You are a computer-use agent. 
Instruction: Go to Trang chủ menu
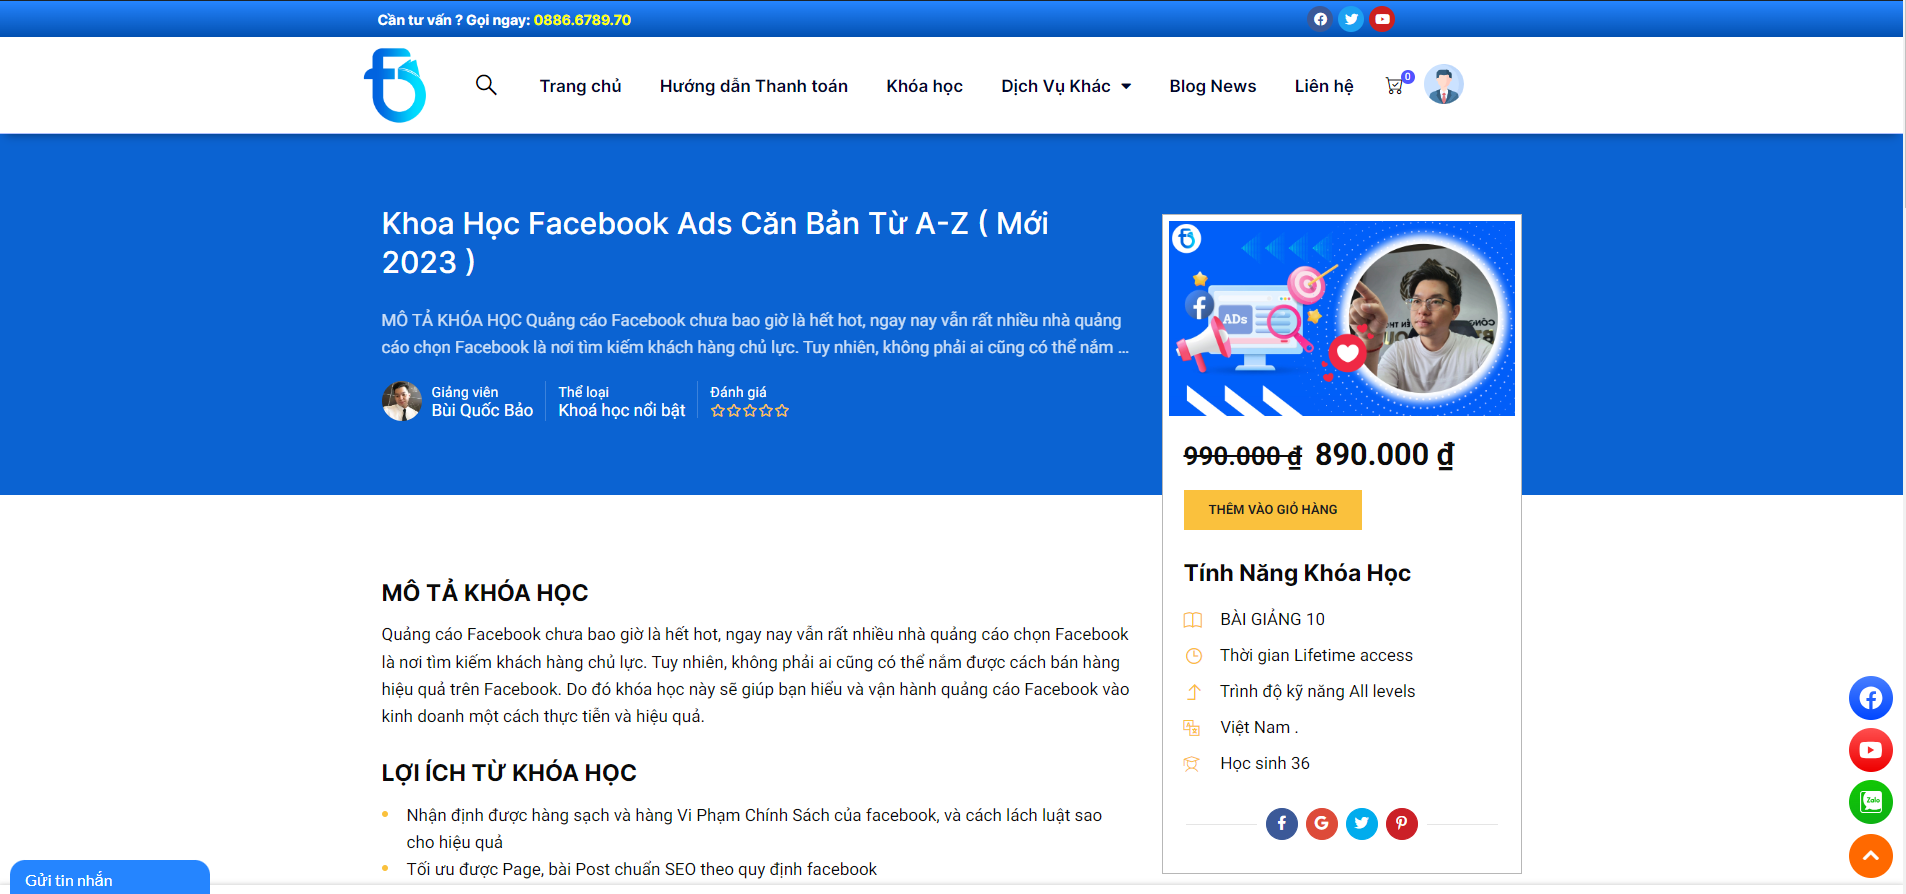[580, 86]
